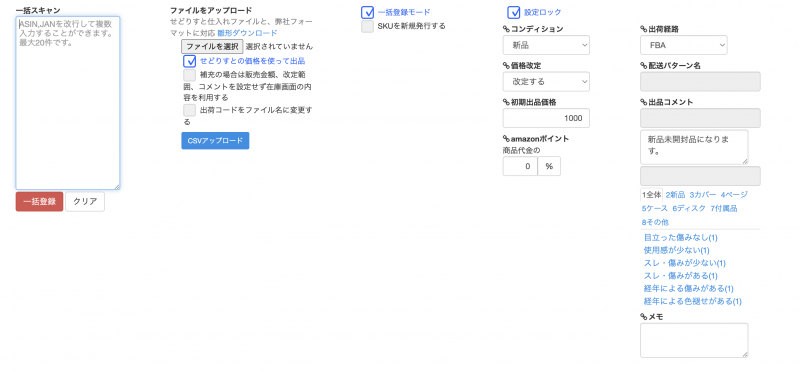This screenshot has width=800, height=373.
Task: Click the link icon beside 価格改定
Action: [506, 66]
